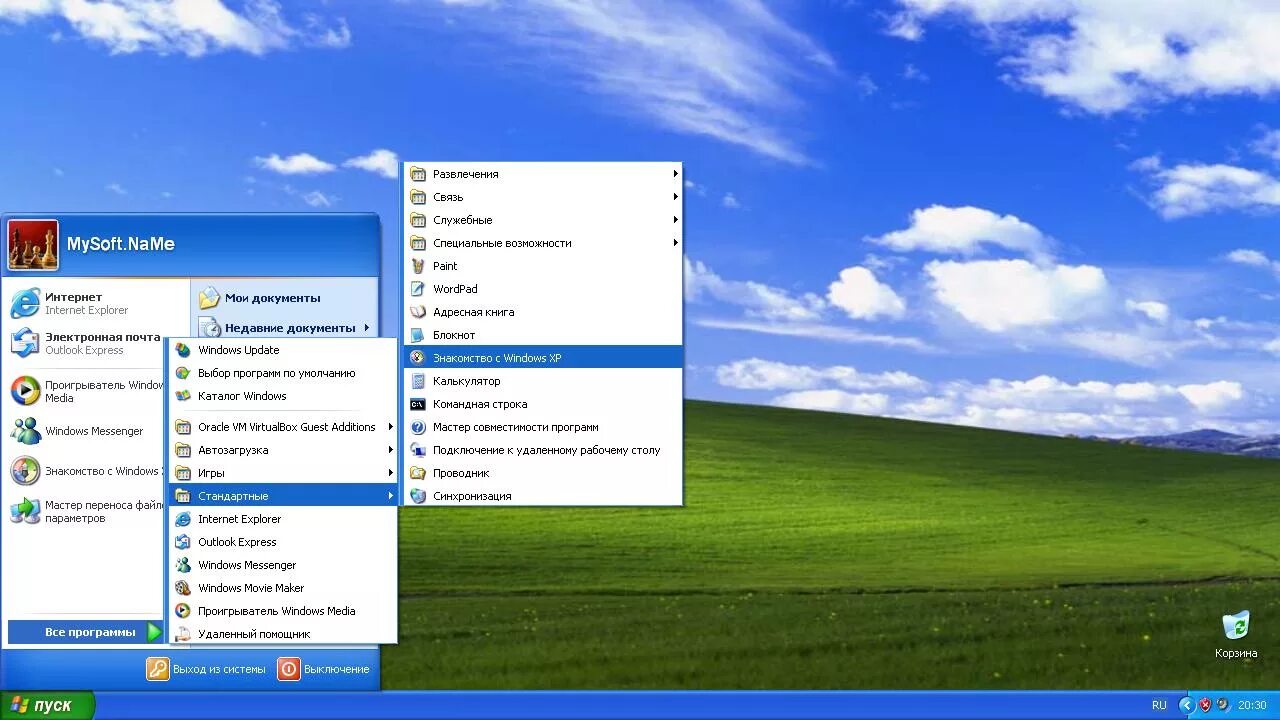Select Internet Explorer in programs list

(x=283, y=519)
